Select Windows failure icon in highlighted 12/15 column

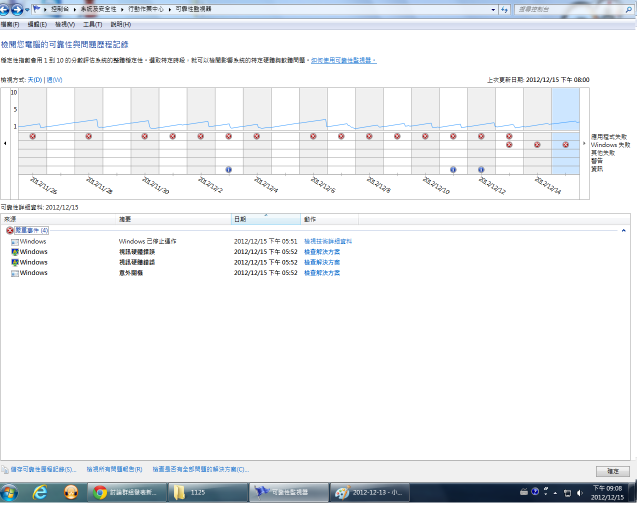pos(568,145)
